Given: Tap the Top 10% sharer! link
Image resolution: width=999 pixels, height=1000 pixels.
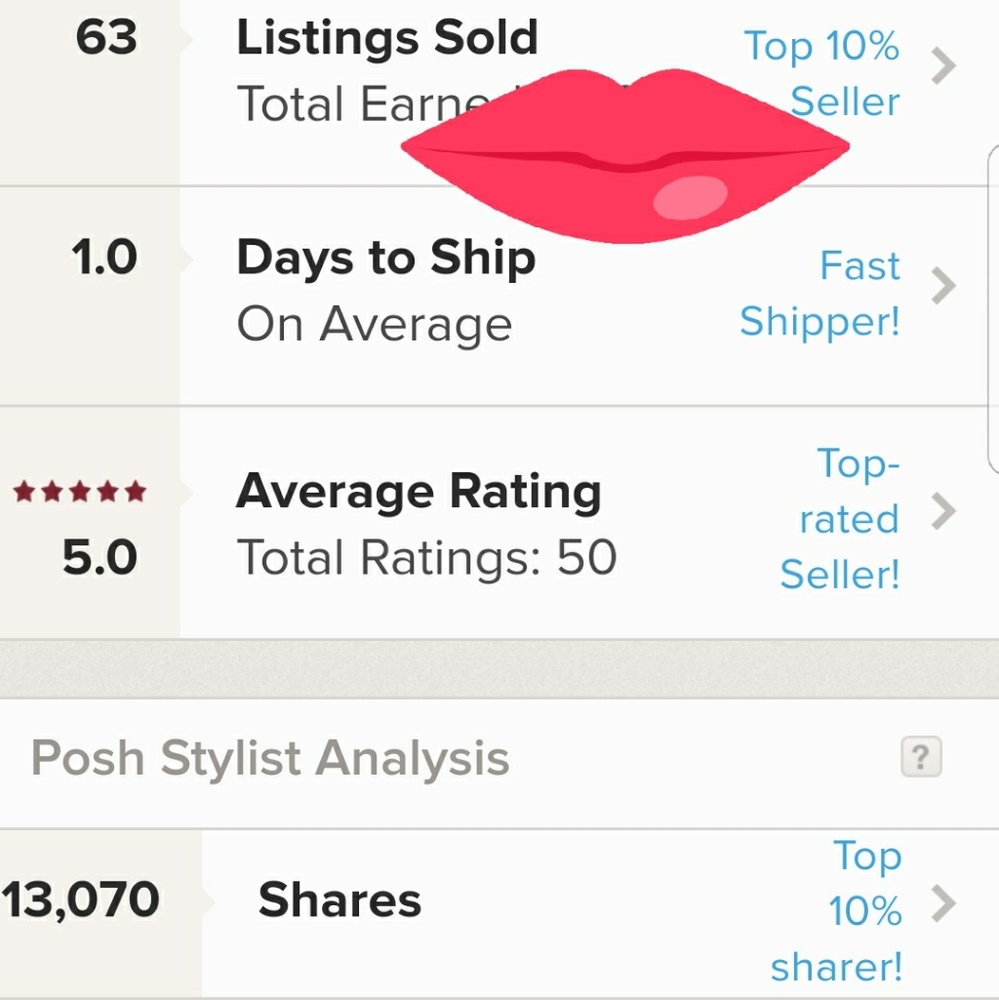Looking at the screenshot, I should [x=840, y=910].
